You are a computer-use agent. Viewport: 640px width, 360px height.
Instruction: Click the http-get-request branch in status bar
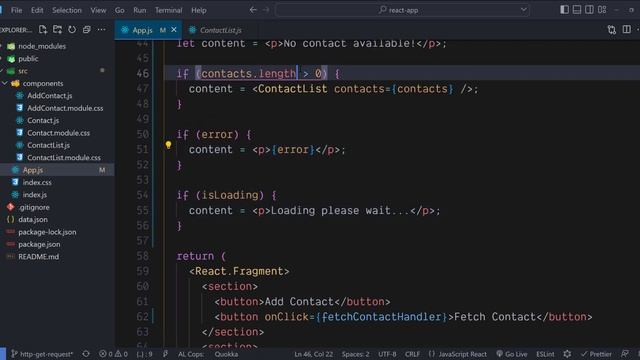(42, 354)
